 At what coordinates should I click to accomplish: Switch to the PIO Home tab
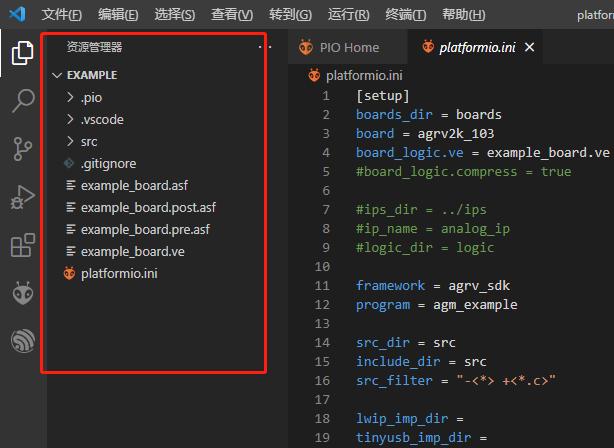click(339, 47)
